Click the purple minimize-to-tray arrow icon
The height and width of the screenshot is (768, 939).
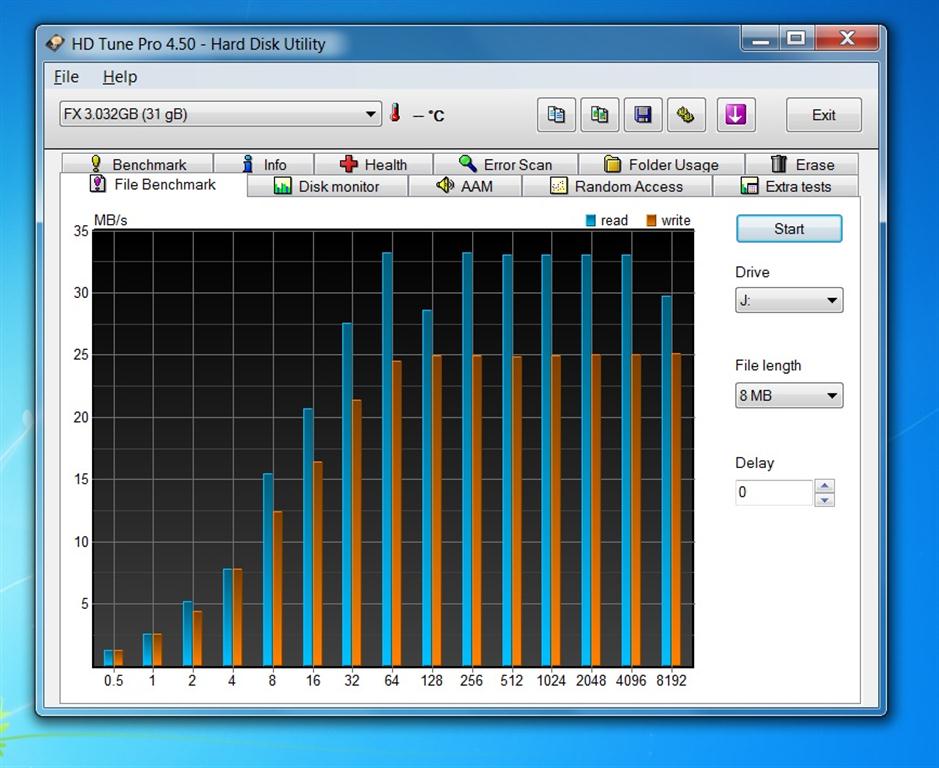pyautogui.click(x=735, y=115)
